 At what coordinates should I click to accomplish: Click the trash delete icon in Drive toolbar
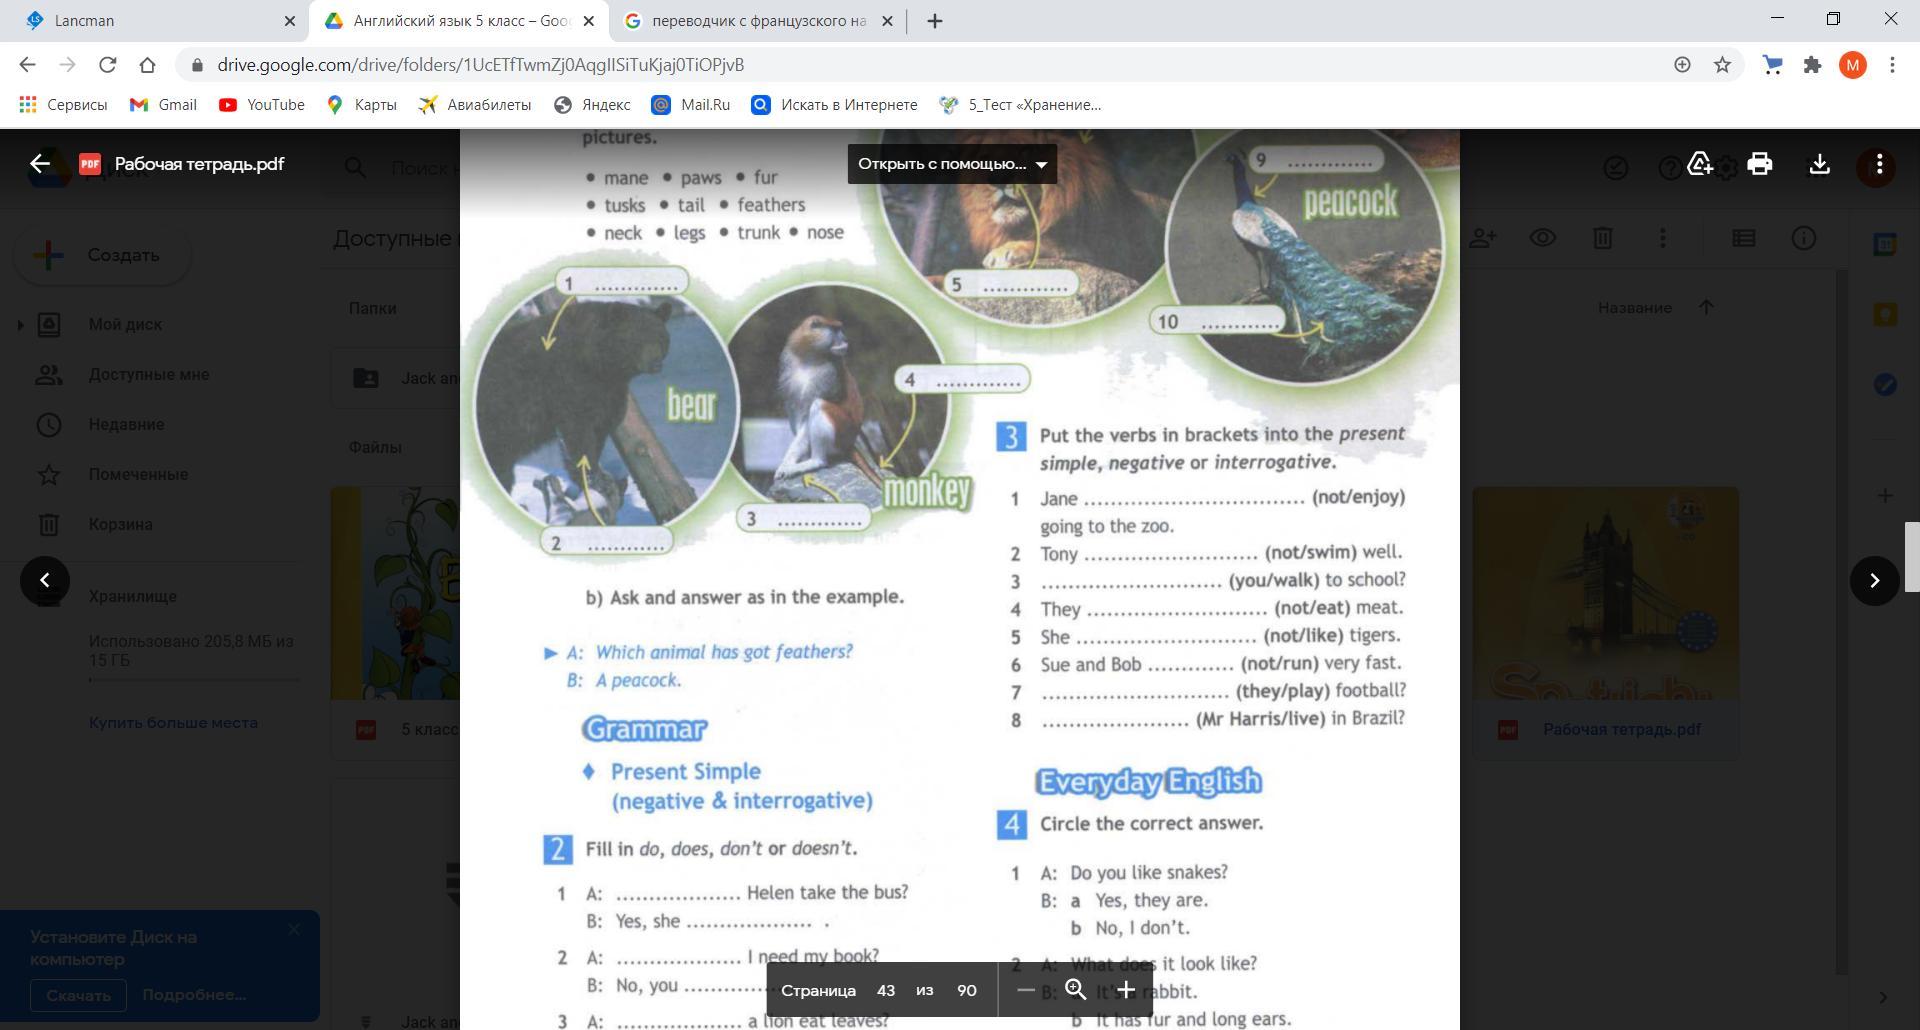click(x=1603, y=238)
